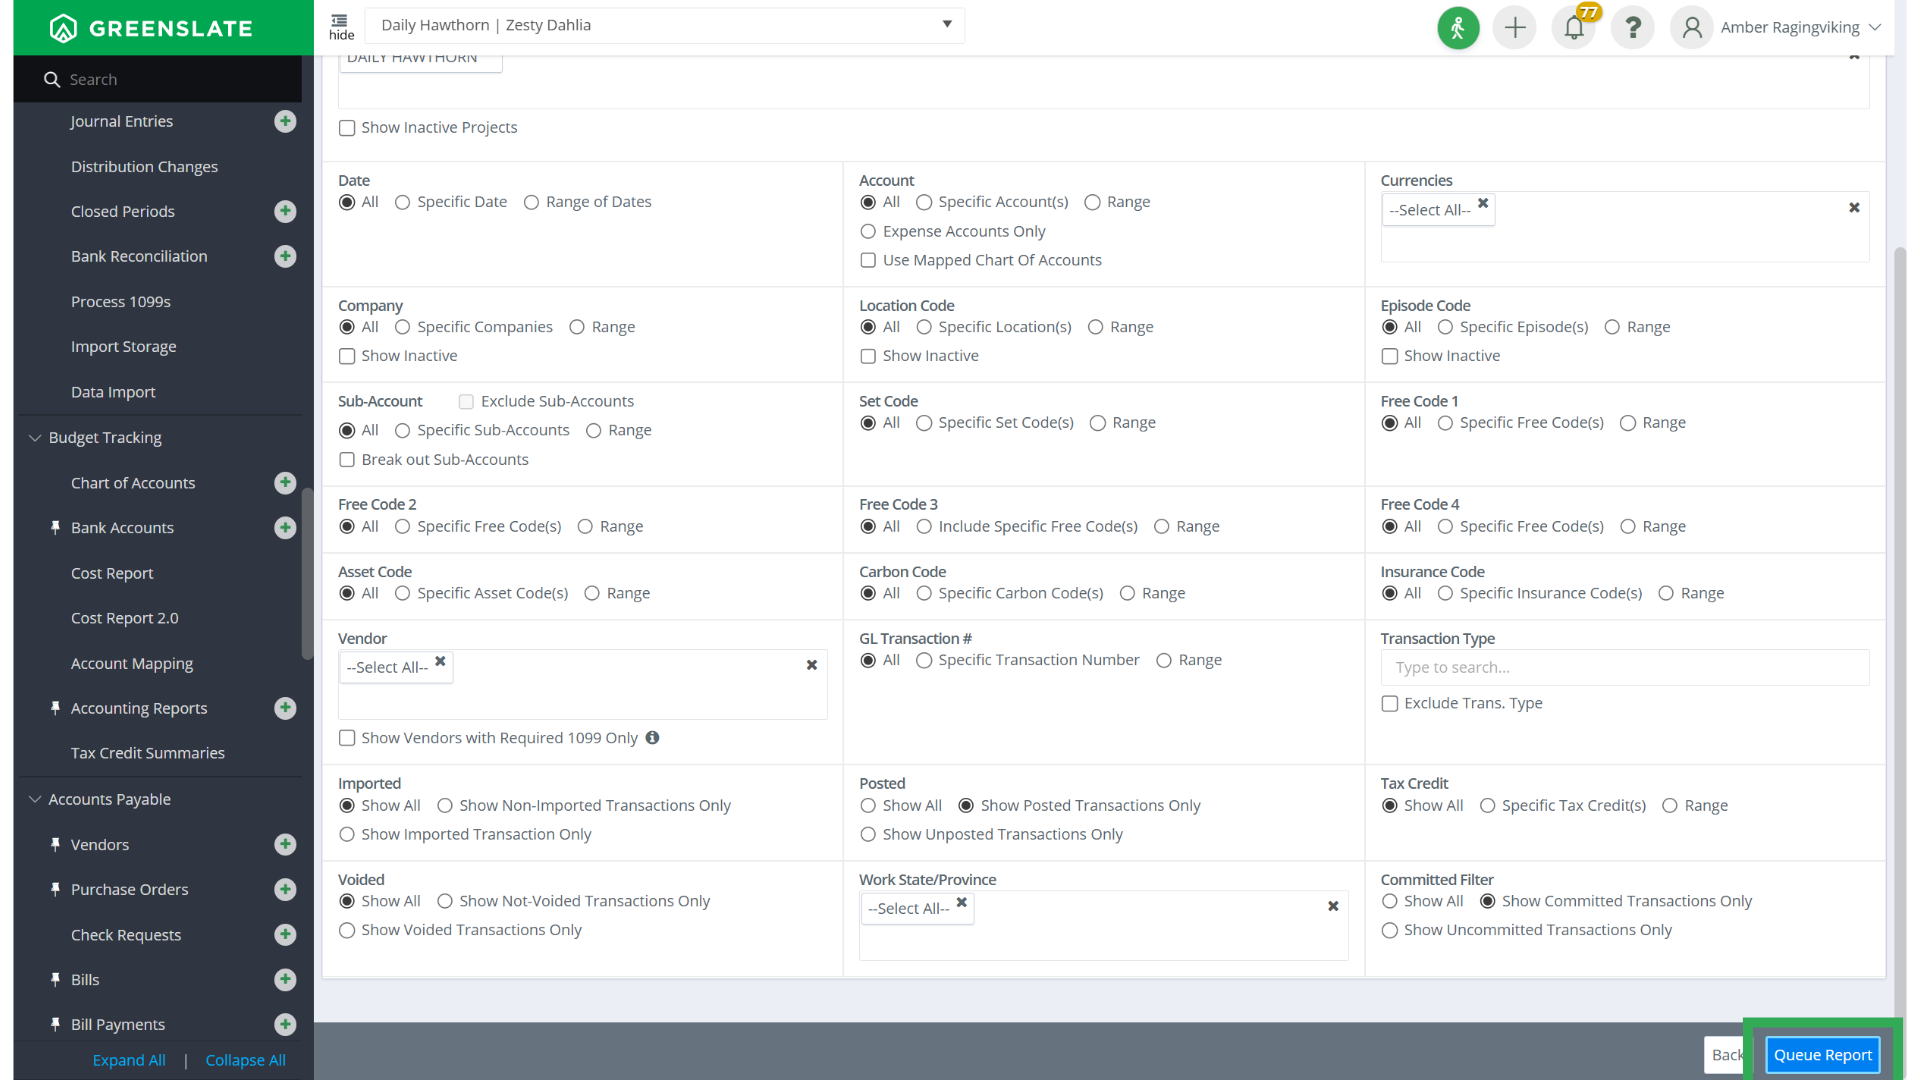Click the sidebar Search input field
This screenshot has height=1080, width=1920.
click(158, 79)
